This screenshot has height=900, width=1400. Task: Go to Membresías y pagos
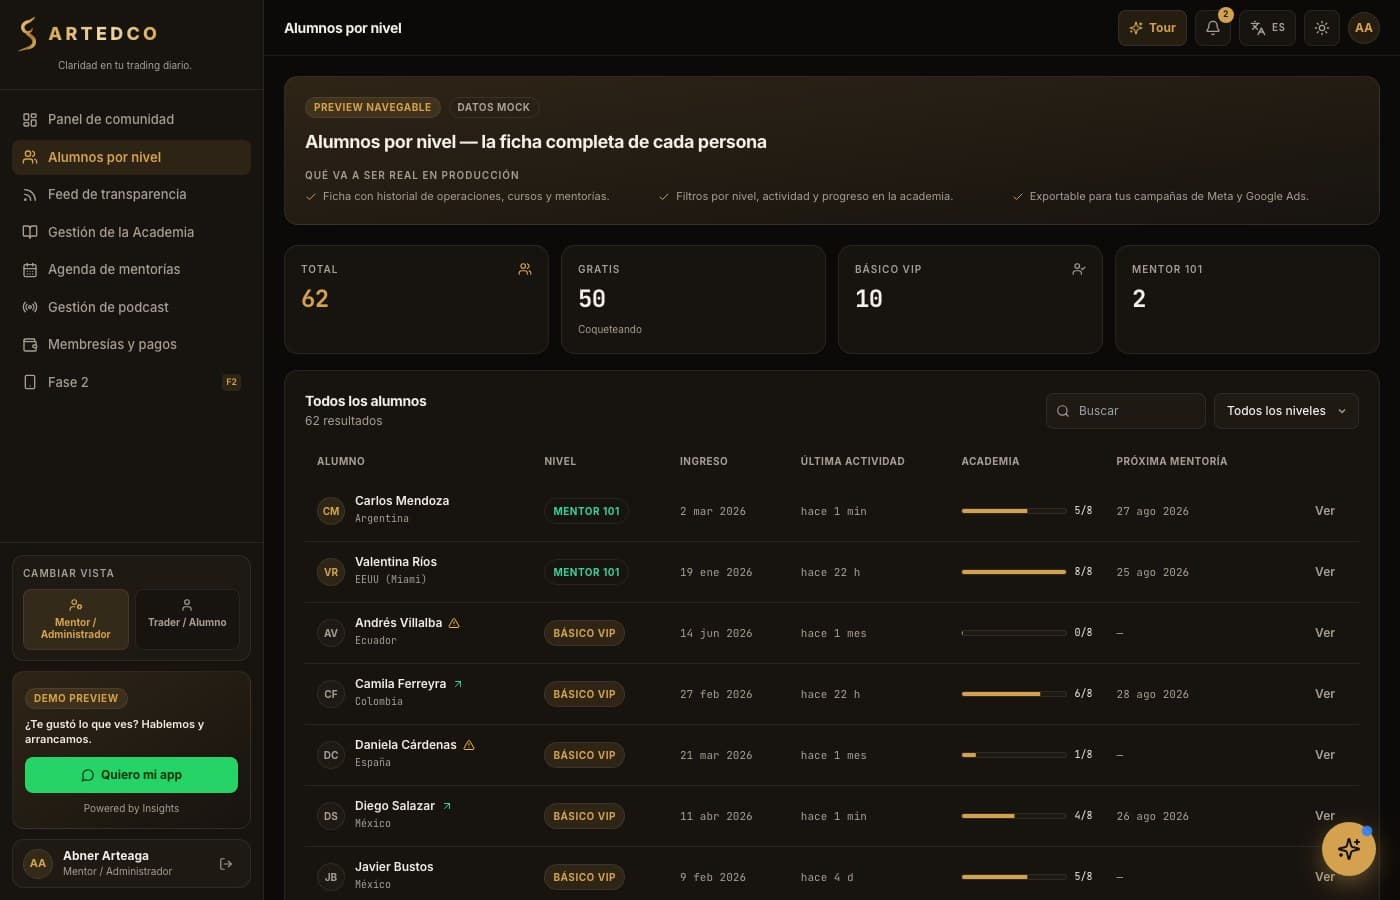(131, 345)
